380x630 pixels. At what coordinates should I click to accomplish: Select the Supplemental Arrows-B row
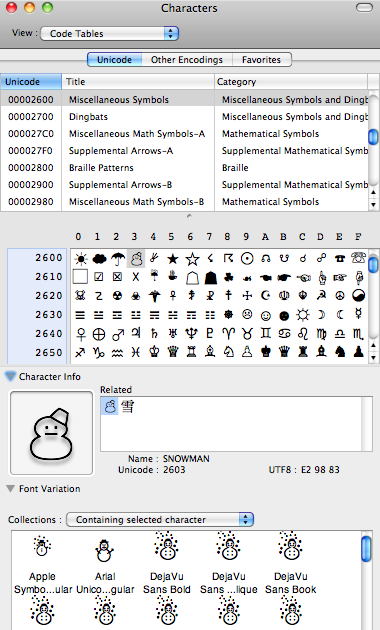184,185
